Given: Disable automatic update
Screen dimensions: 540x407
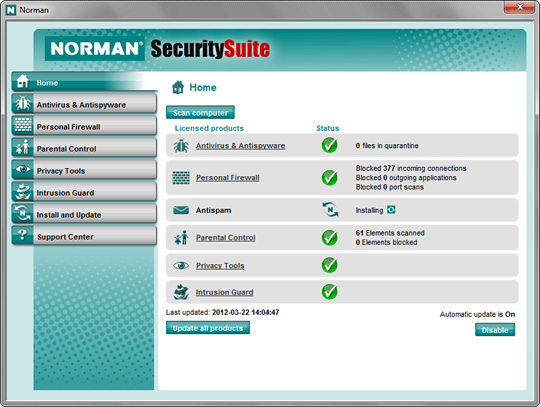Looking at the screenshot, I should tap(495, 330).
